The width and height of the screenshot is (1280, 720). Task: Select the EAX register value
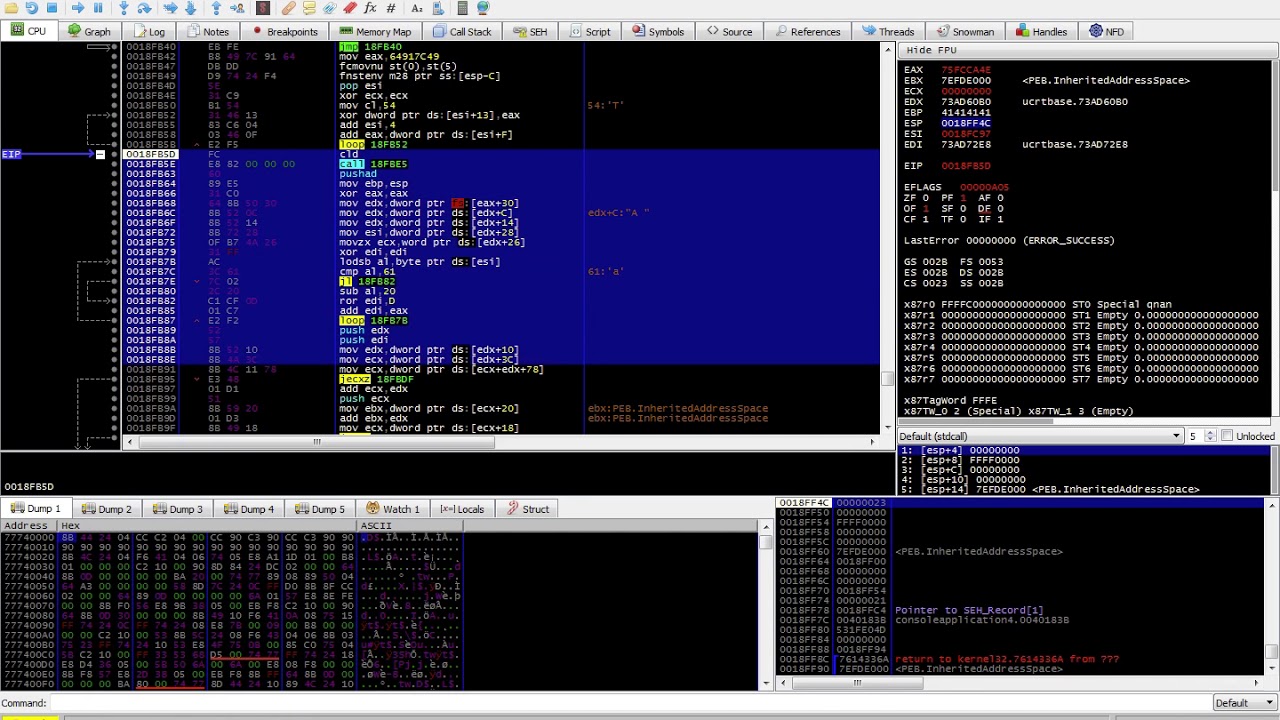coord(966,70)
